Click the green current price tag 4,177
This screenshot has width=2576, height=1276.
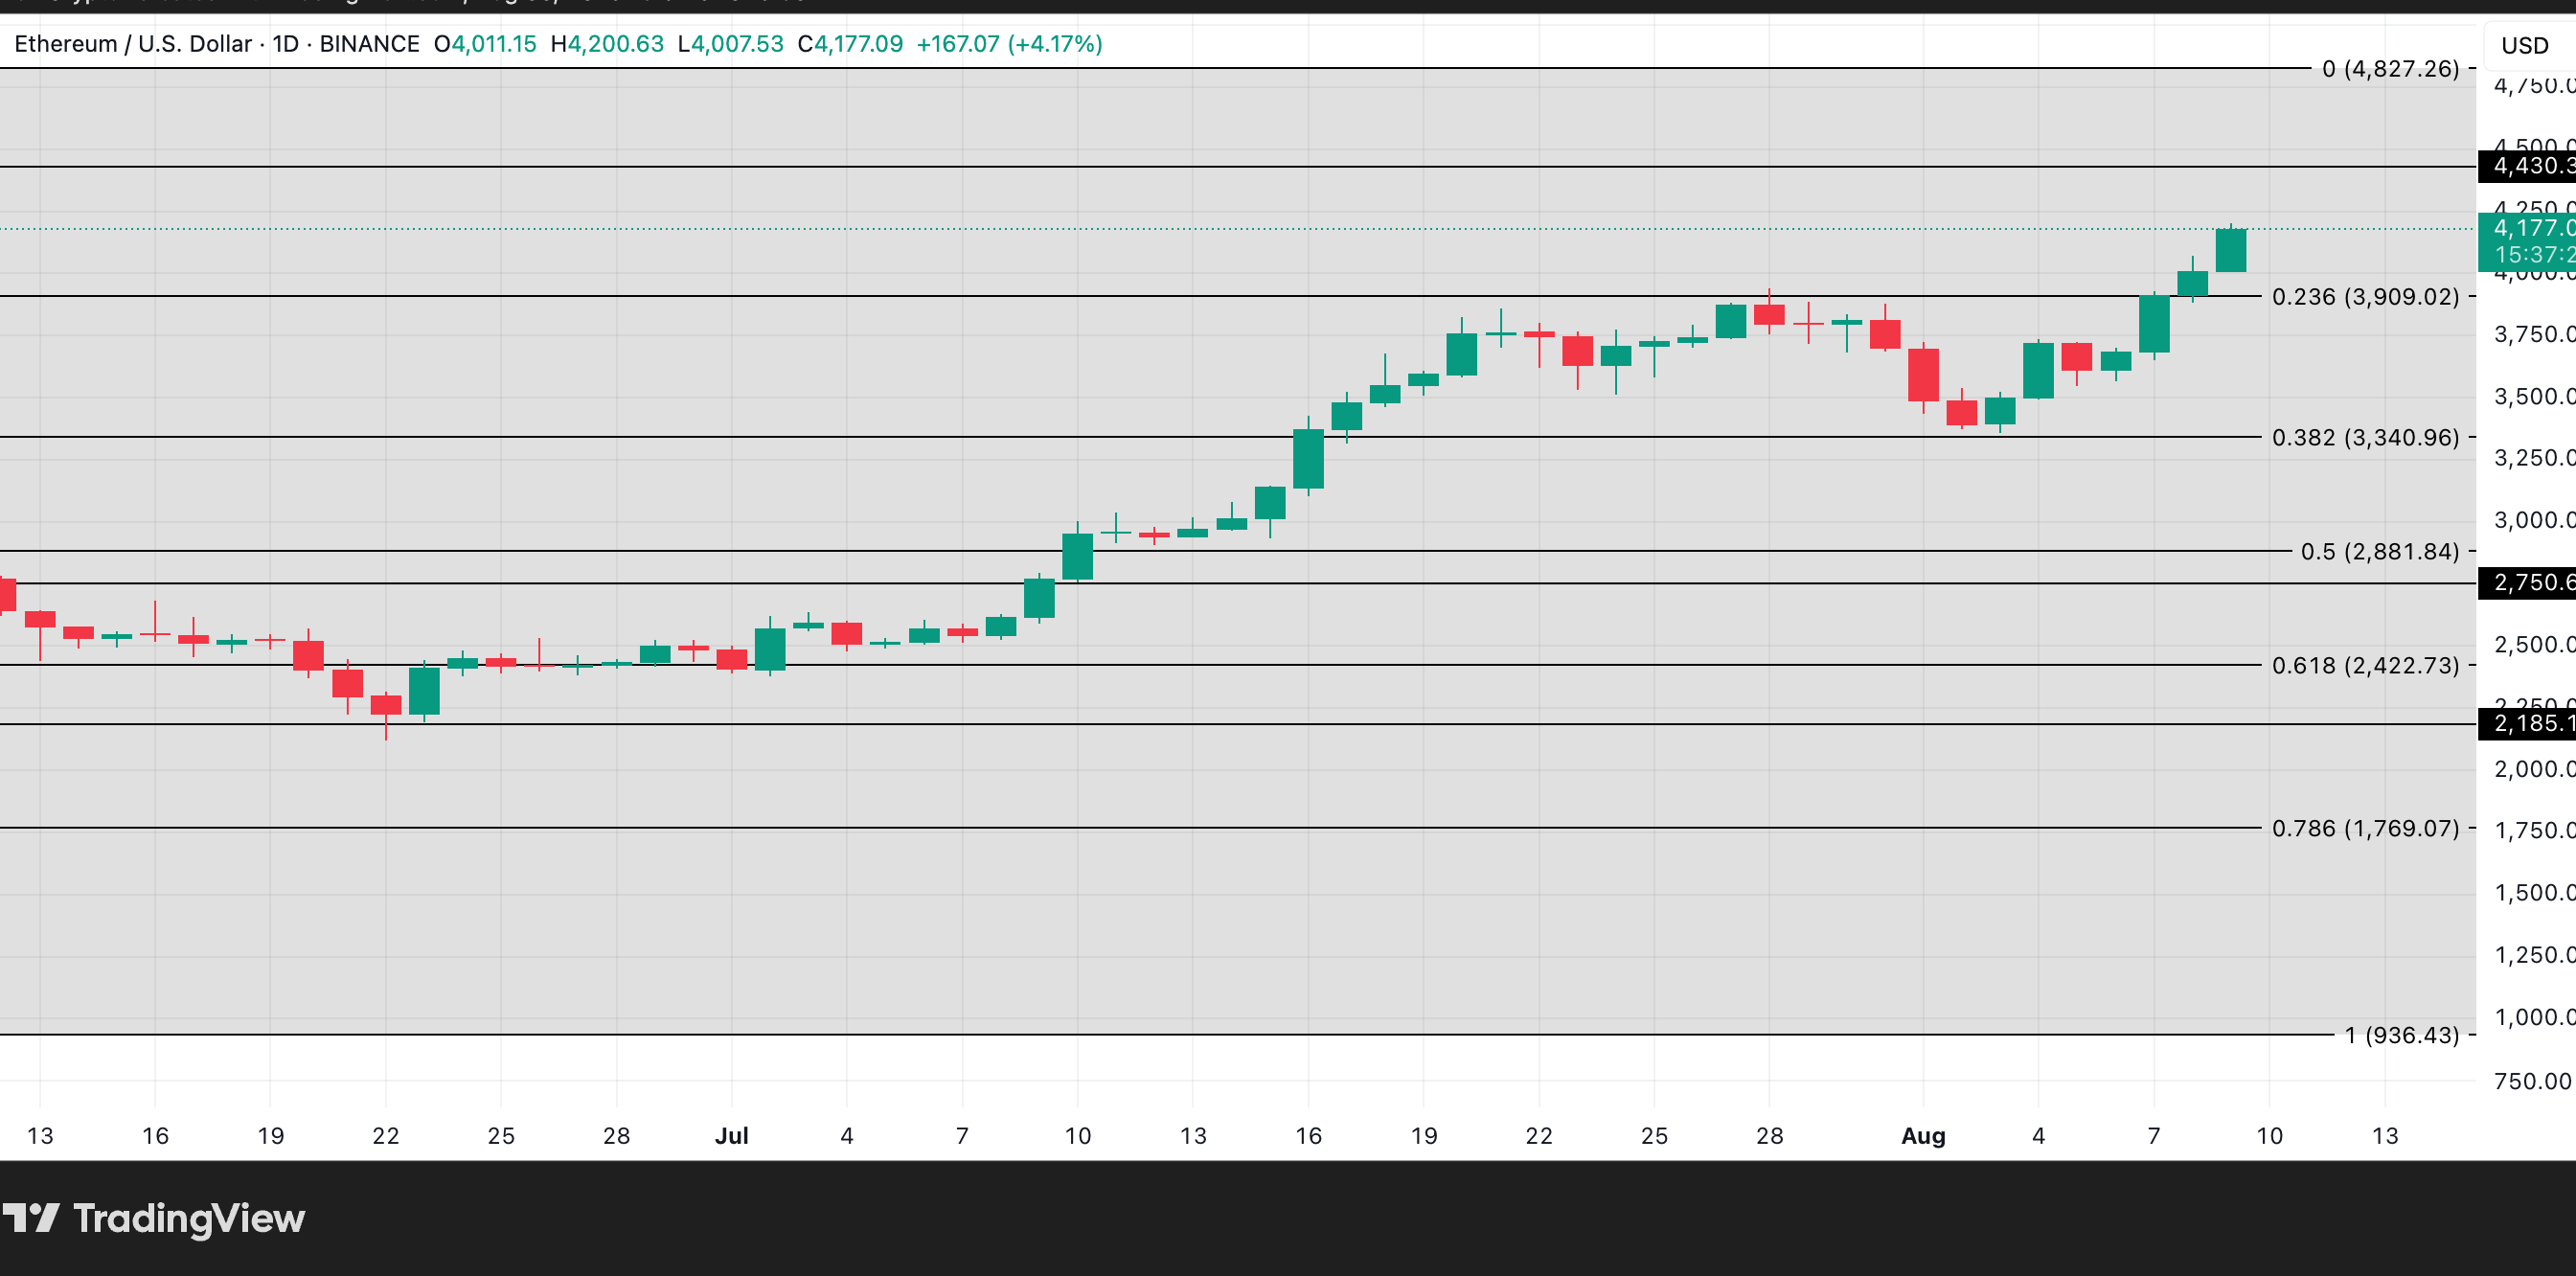pos(2527,241)
